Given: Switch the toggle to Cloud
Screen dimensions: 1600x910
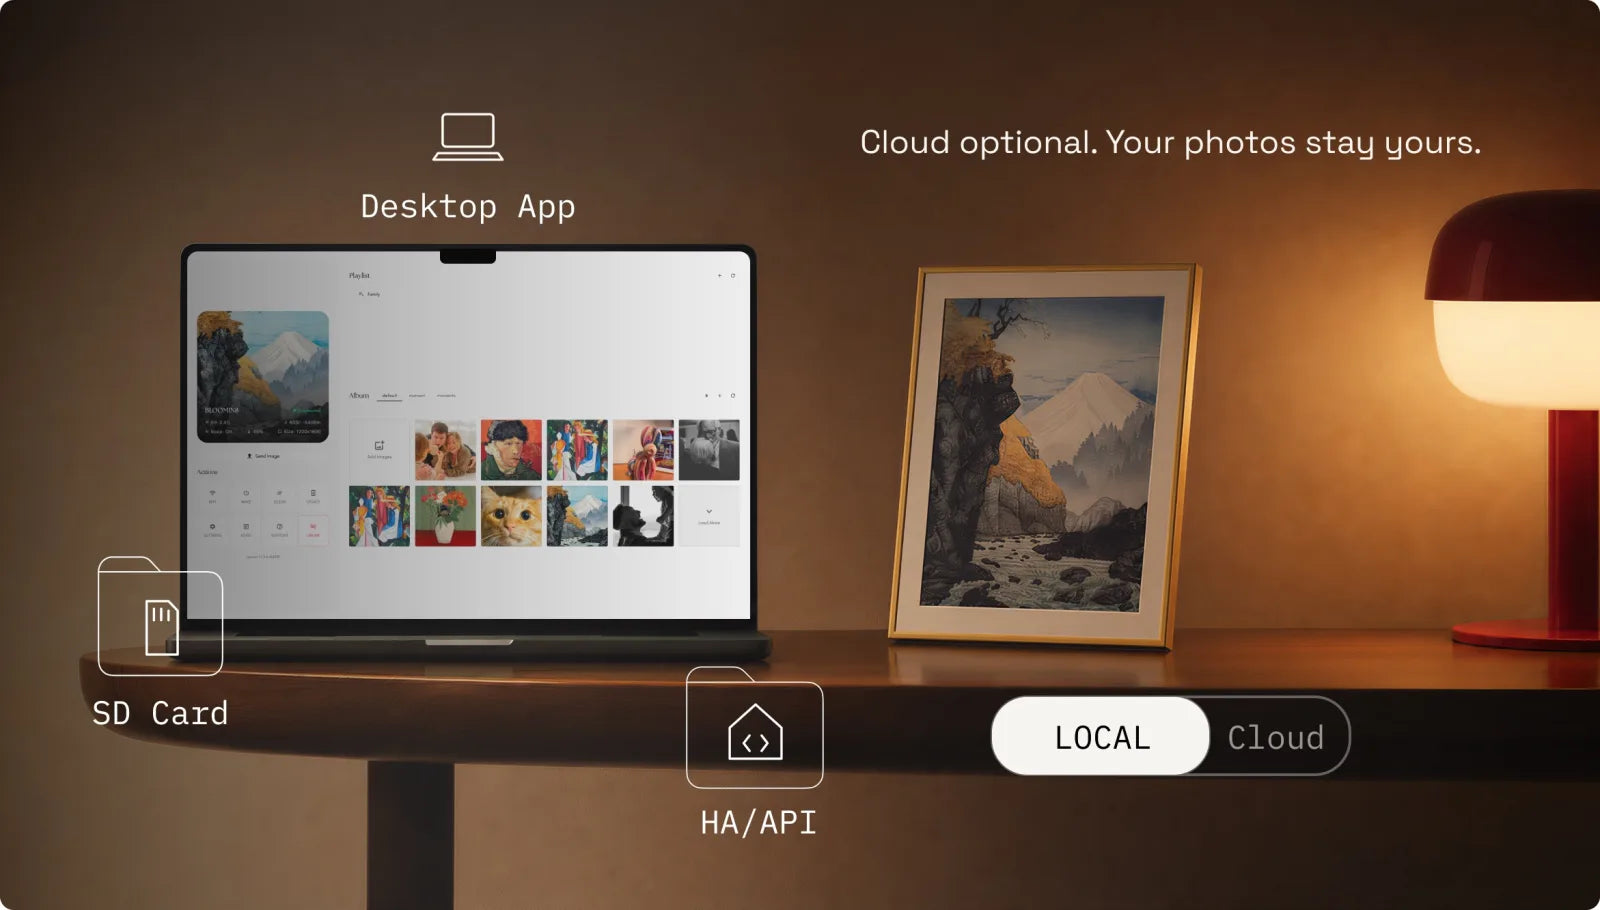Looking at the screenshot, I should click(1276, 737).
